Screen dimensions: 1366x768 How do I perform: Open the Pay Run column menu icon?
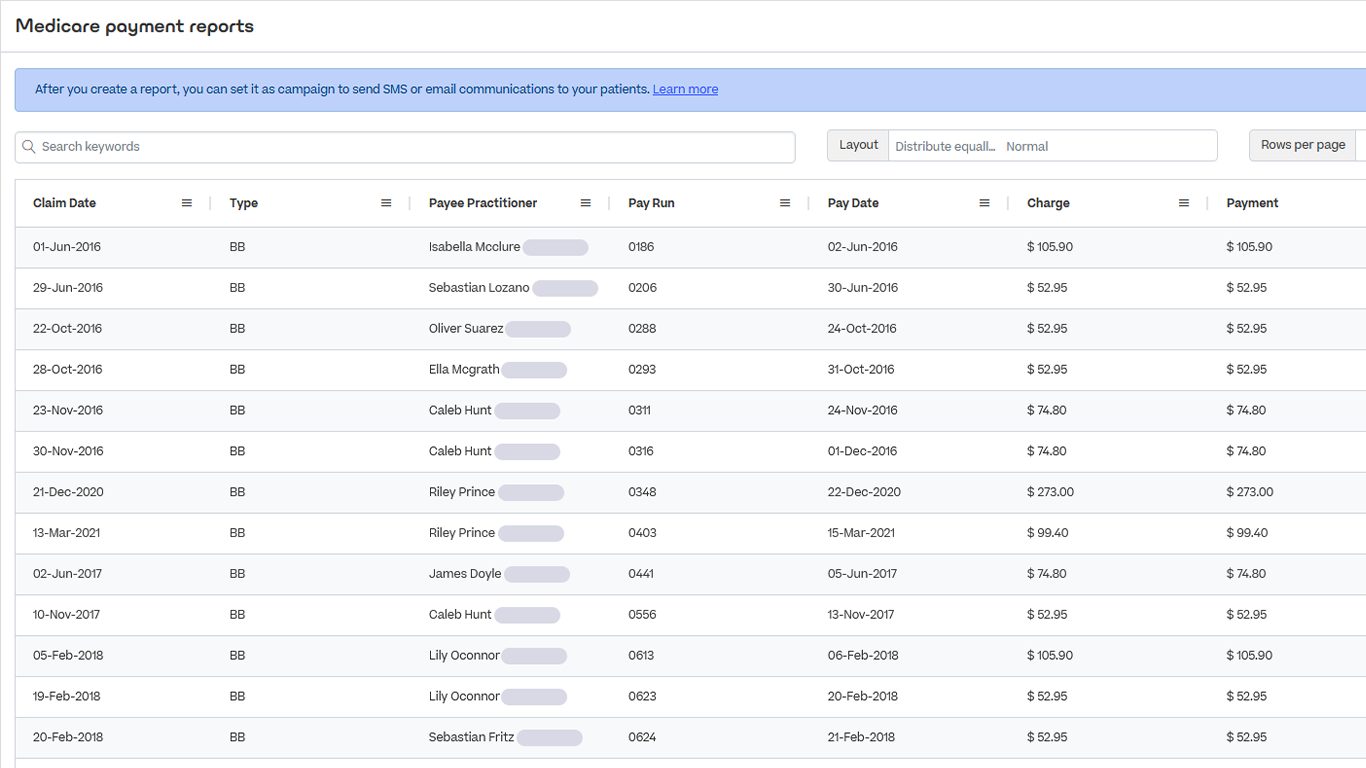pyautogui.click(x=785, y=203)
